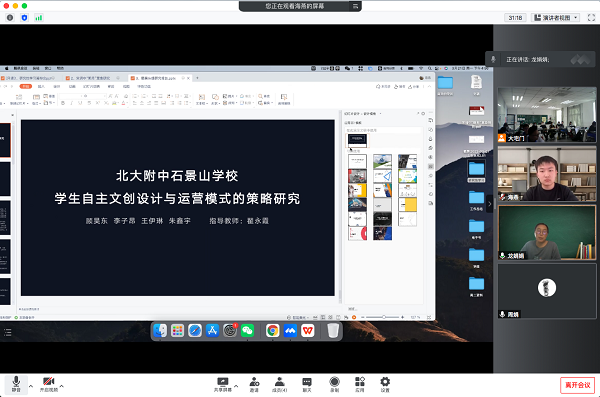Click the blue security shield icon
This screenshot has height=397, width=600.
[x=24, y=18]
